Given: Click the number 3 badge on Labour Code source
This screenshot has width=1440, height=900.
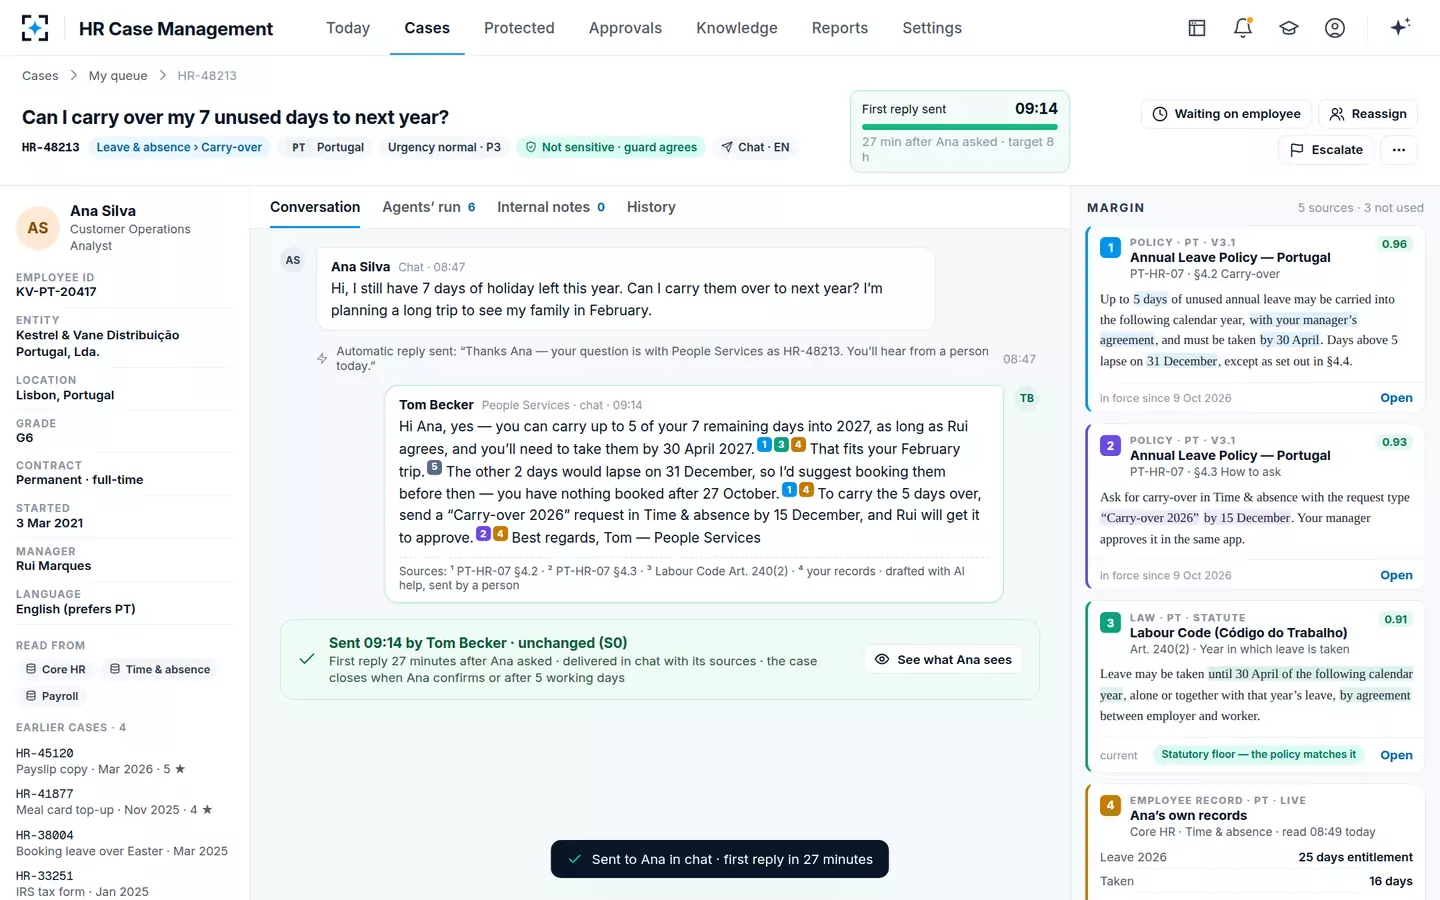Looking at the screenshot, I should (x=1110, y=623).
